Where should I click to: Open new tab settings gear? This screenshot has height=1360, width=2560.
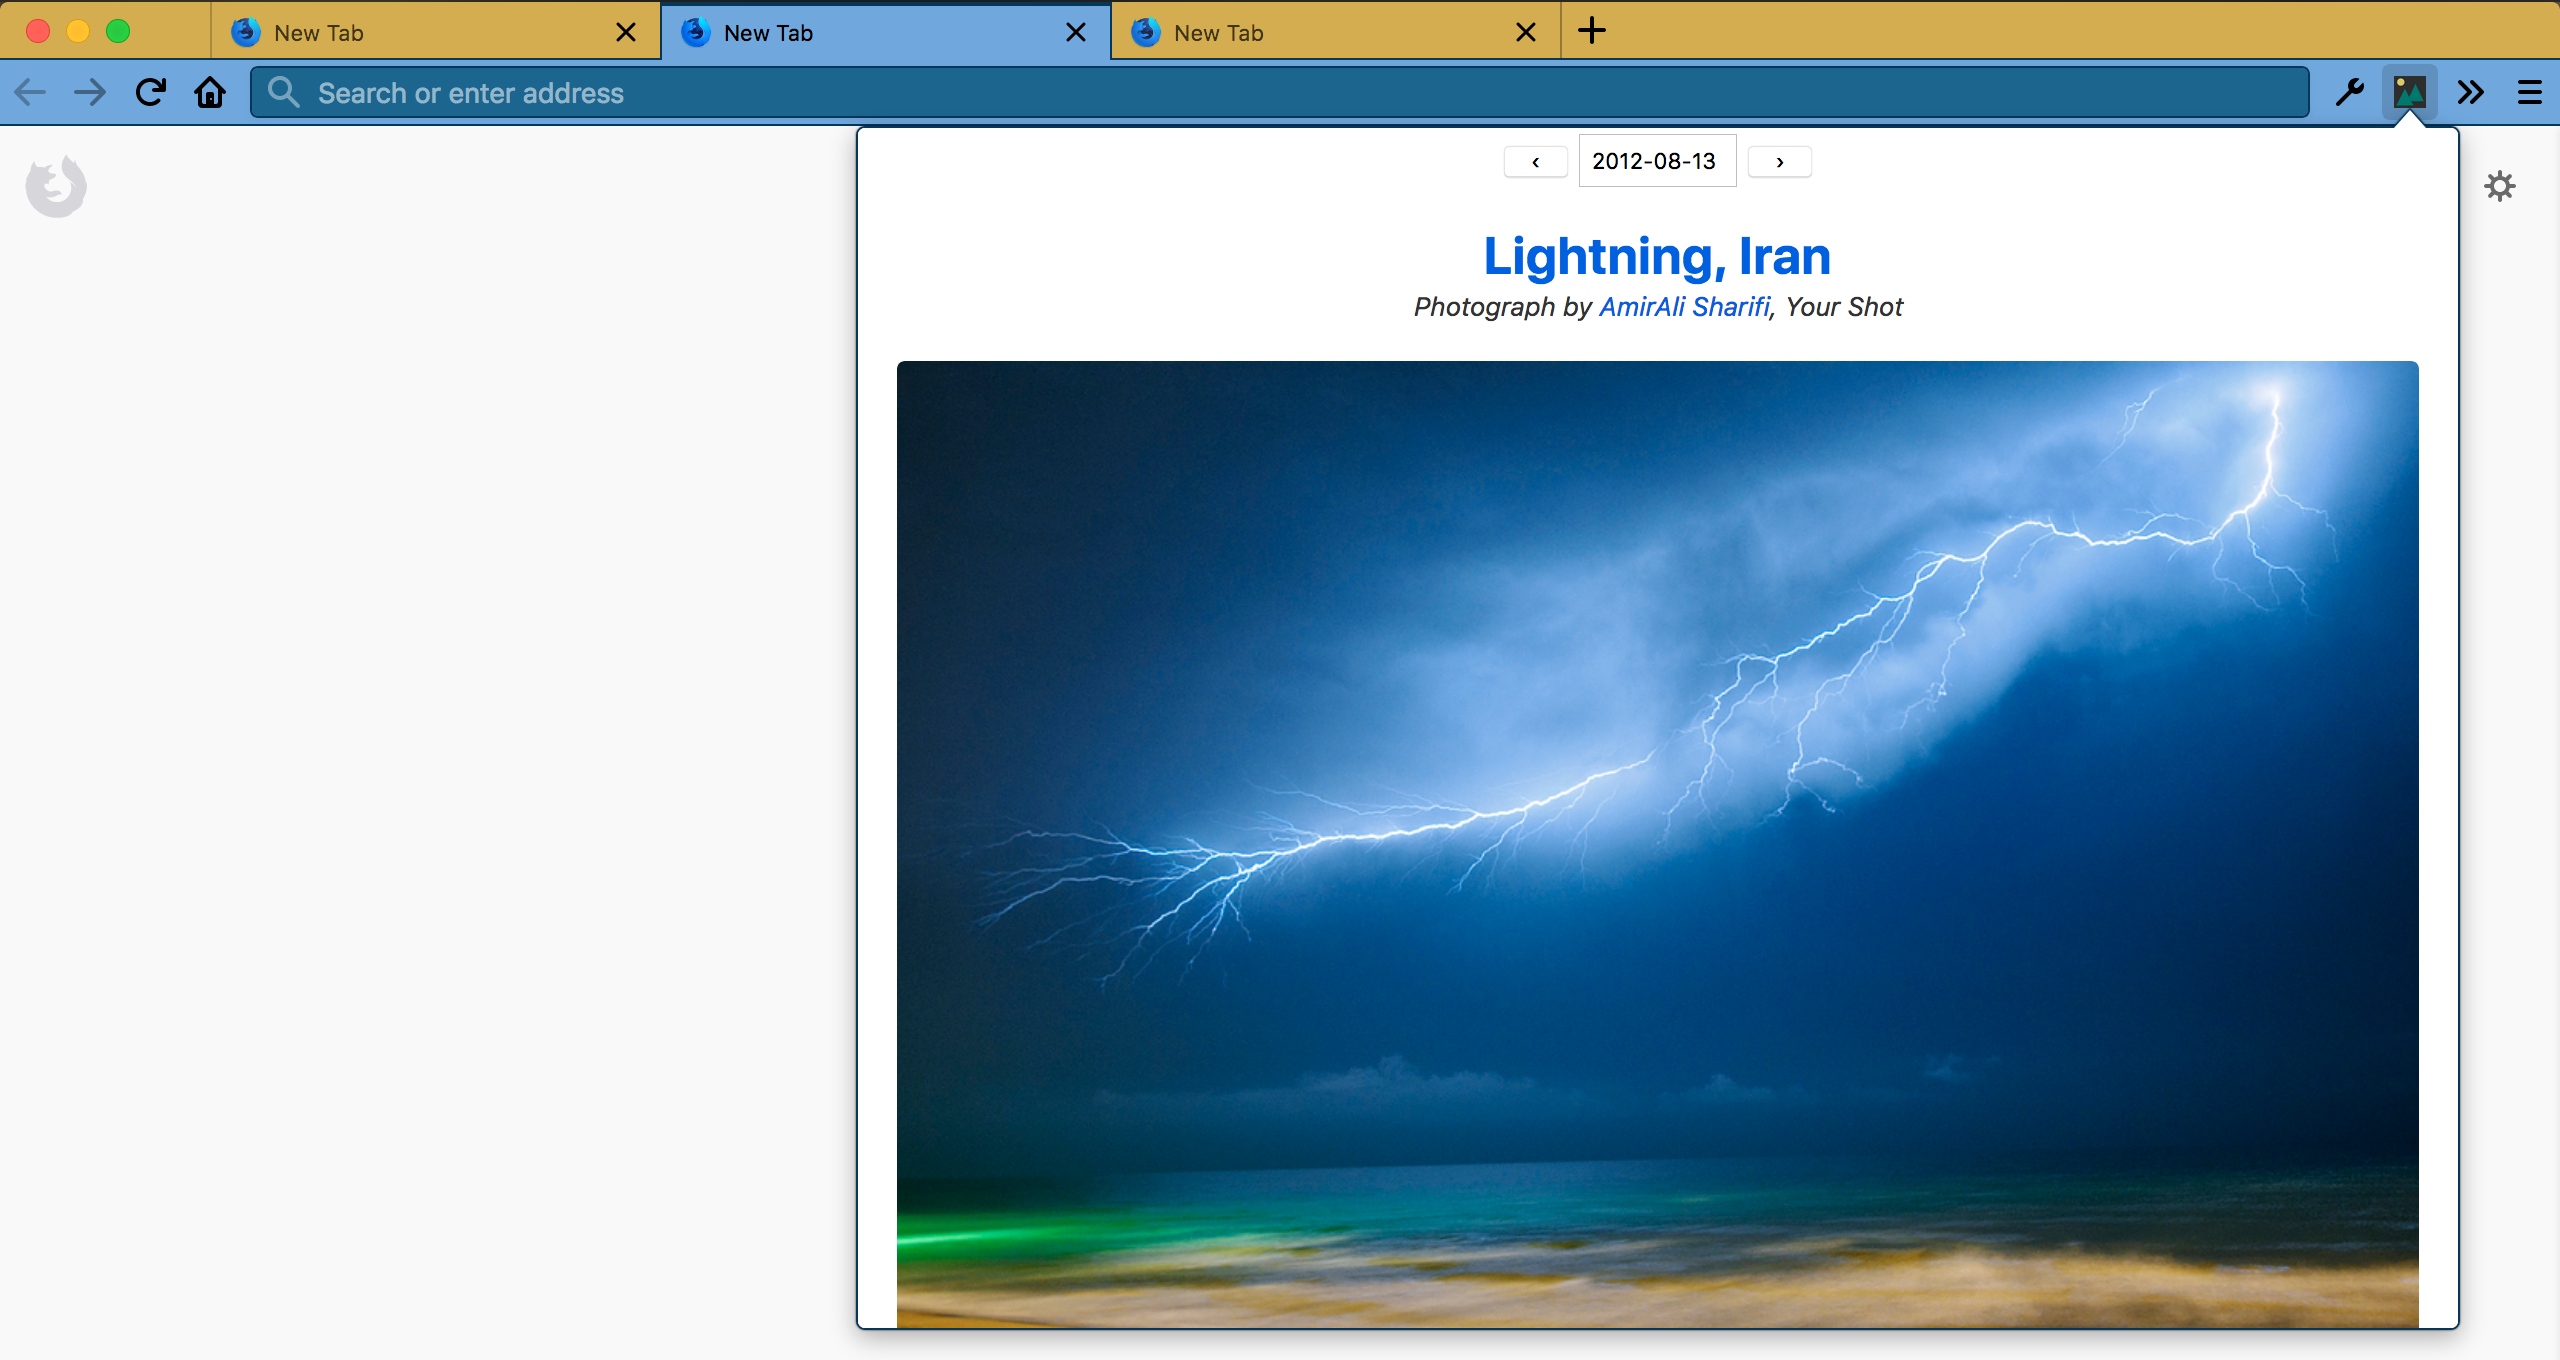[x=2499, y=186]
